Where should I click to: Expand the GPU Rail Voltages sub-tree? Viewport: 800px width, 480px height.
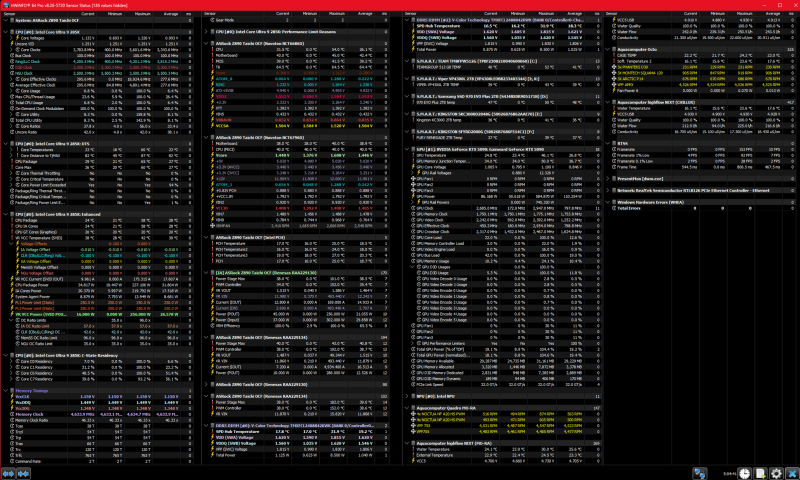click(x=413, y=173)
